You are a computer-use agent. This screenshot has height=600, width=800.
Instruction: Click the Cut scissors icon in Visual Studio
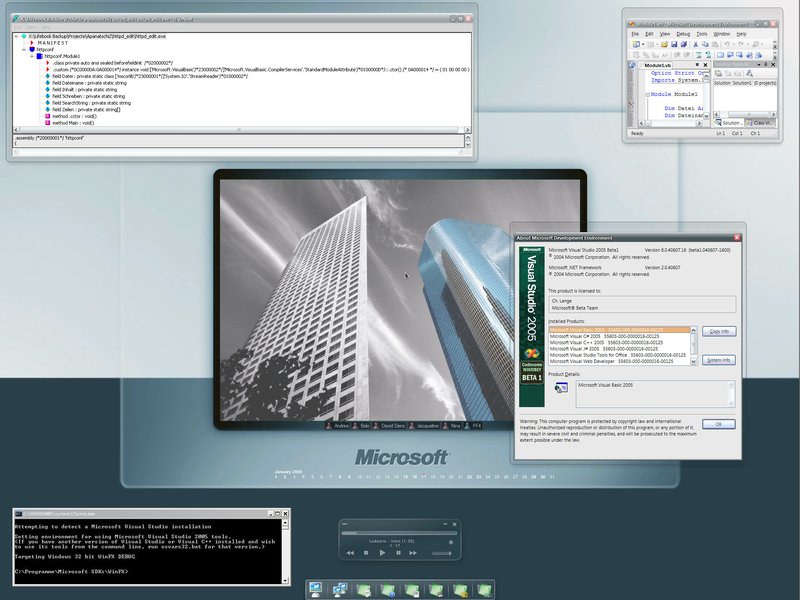[698, 45]
